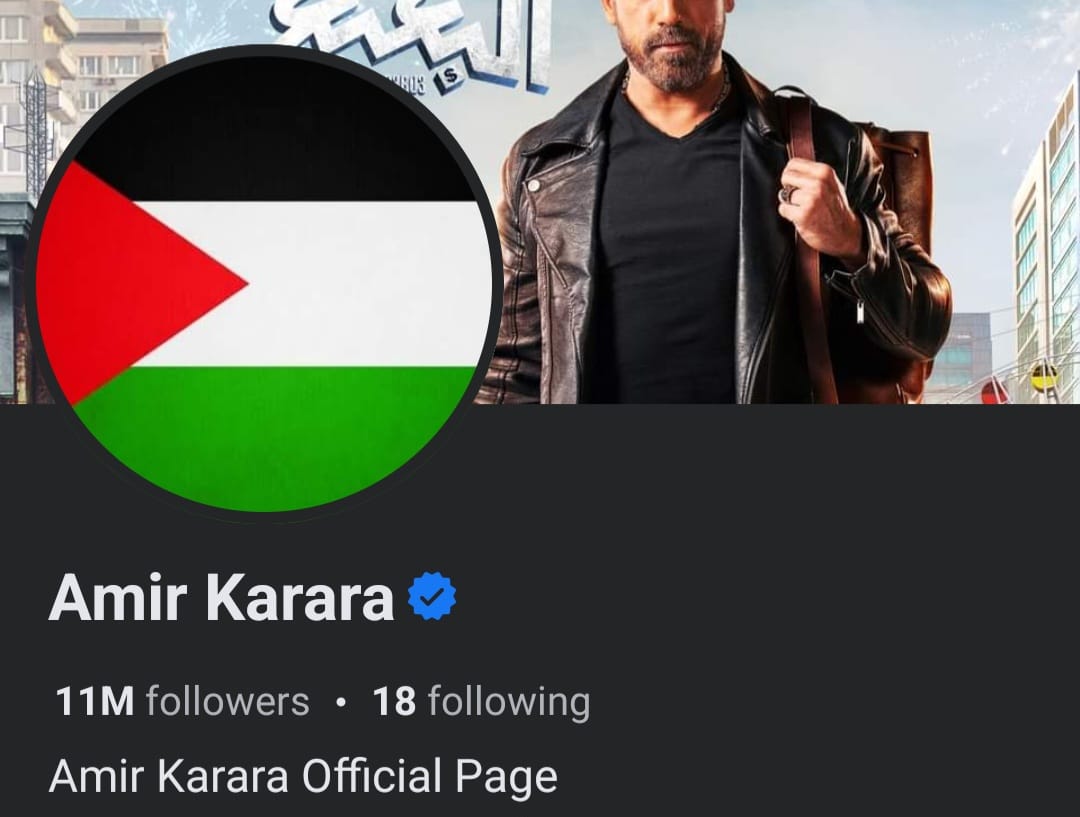Viewport: 1080px width, 817px height.
Task: Click the Amir Karara profile name
Action: click(221, 598)
